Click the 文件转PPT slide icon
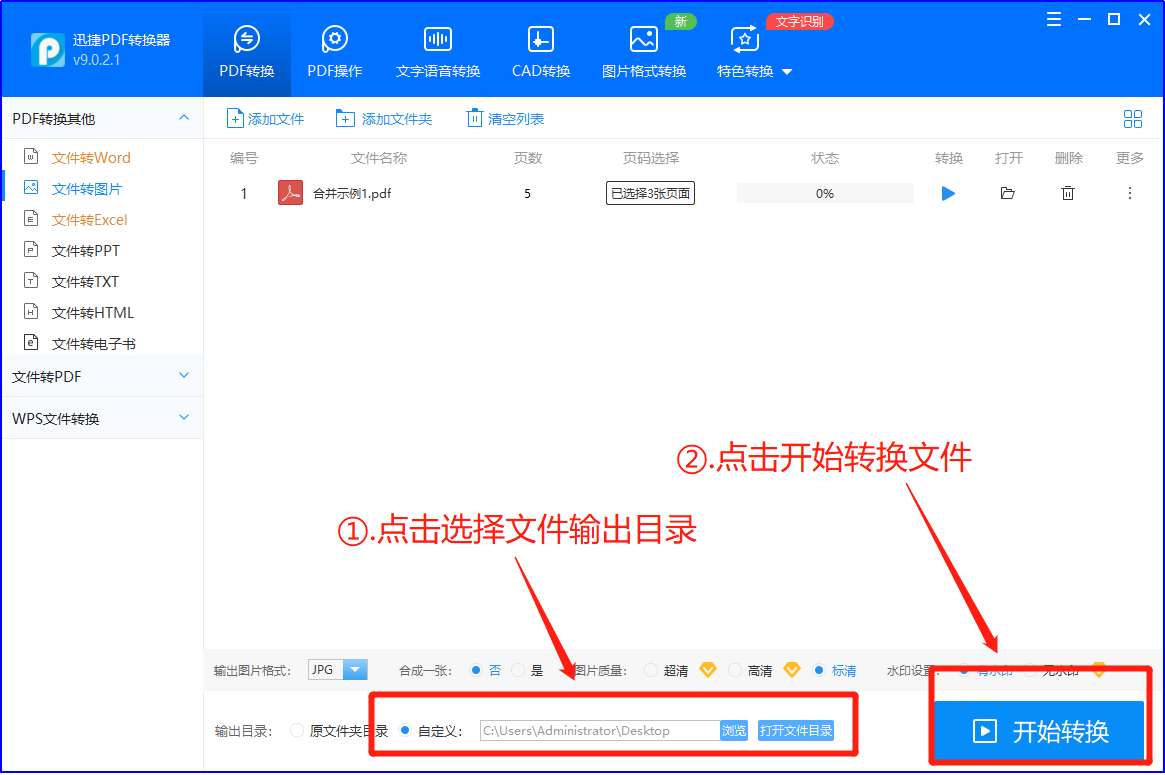The height and width of the screenshot is (775, 1165). click(x=31, y=250)
